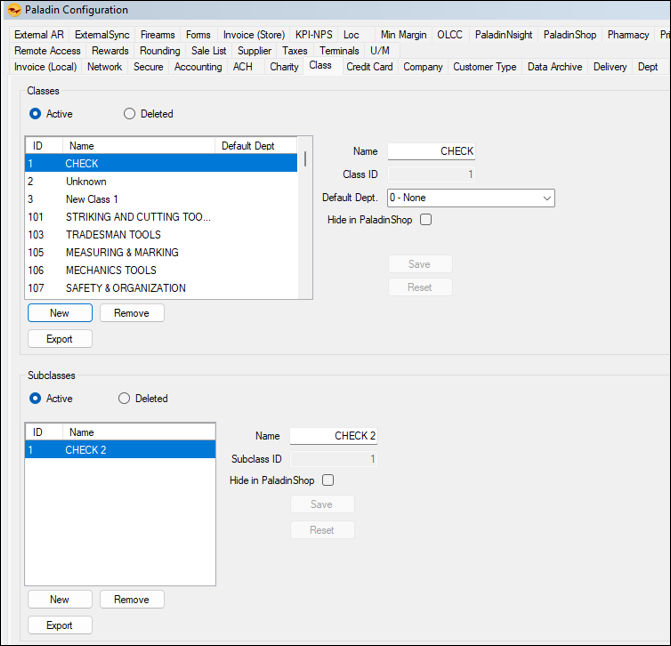The width and height of the screenshot is (671, 646).
Task: Choose Deleted radio button under Subclasses
Action: [124, 398]
